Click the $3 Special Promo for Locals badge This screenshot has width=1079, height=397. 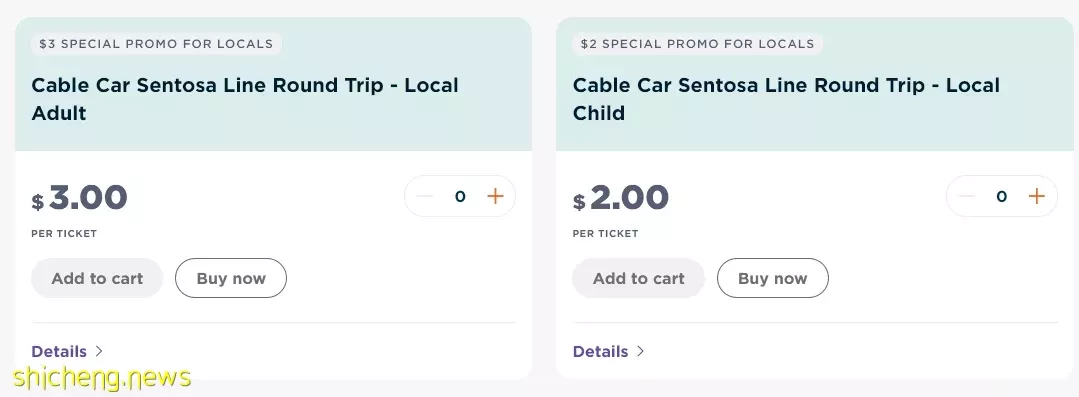156,44
